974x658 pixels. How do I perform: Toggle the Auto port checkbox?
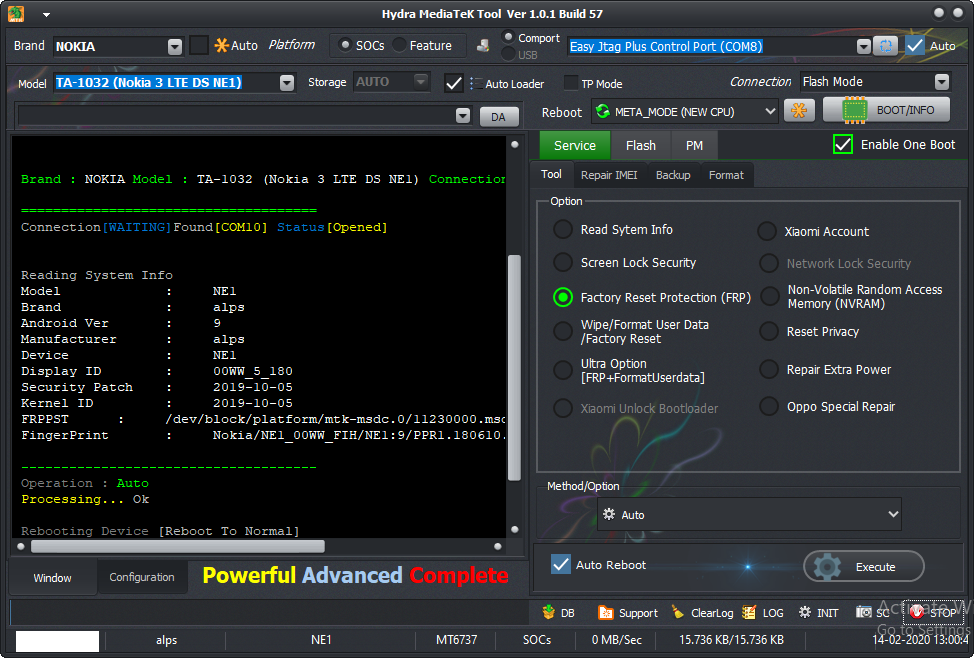[x=914, y=45]
